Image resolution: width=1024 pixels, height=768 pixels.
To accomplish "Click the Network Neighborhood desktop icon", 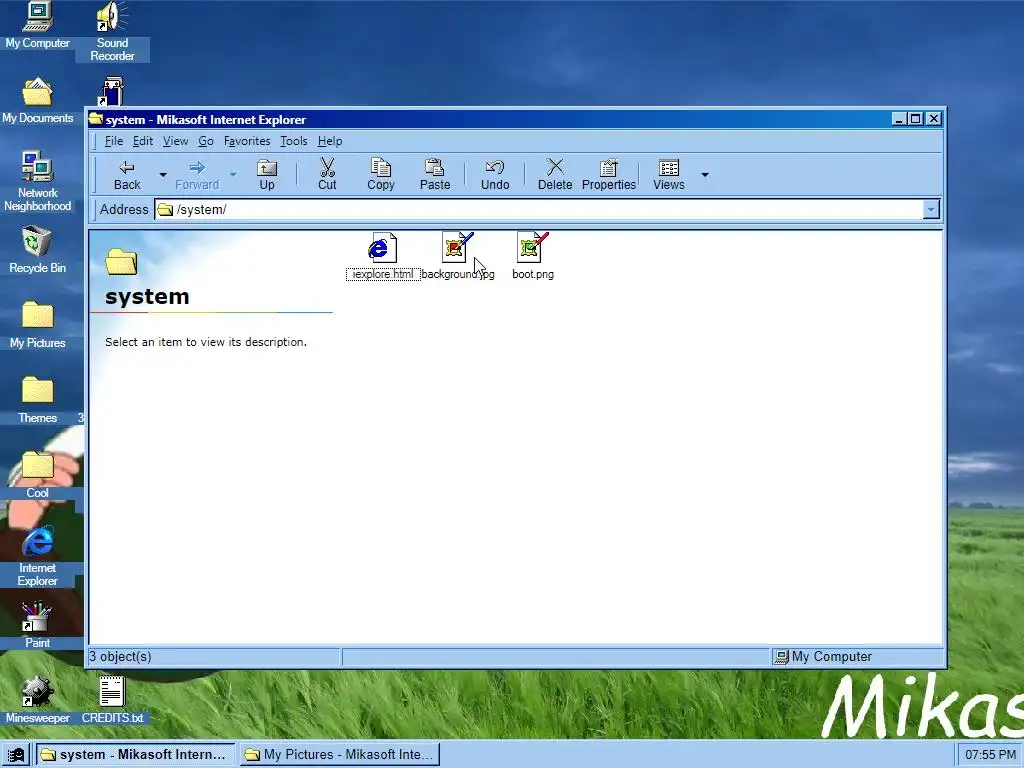I will 37,182.
